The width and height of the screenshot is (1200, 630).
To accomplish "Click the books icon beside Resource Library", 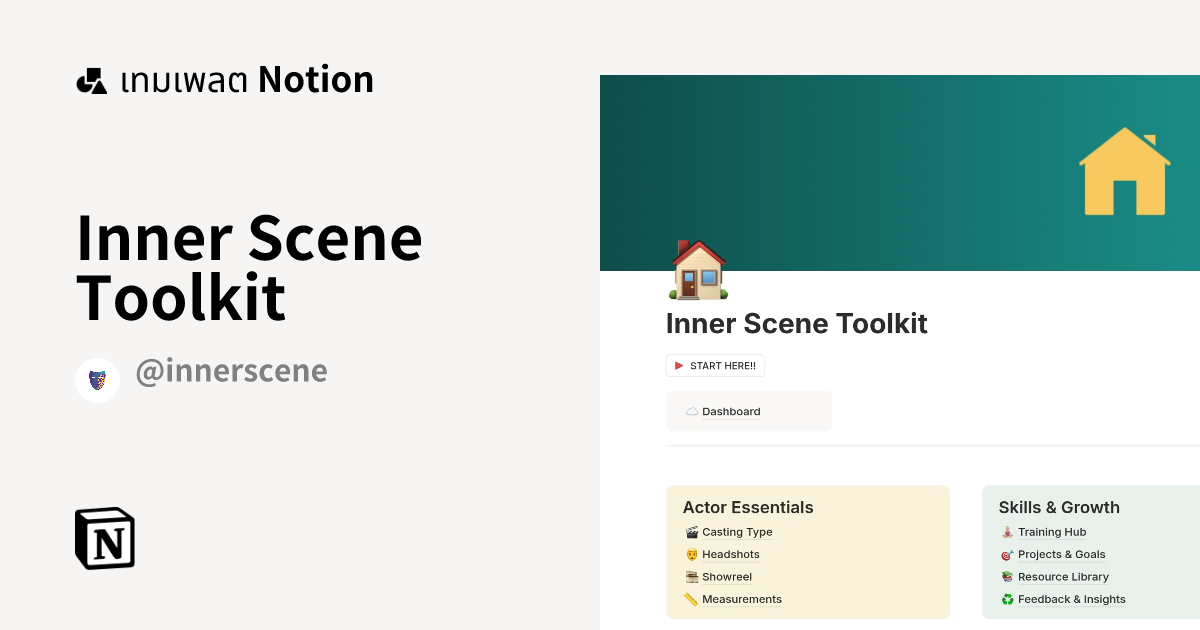I will (x=1006, y=577).
